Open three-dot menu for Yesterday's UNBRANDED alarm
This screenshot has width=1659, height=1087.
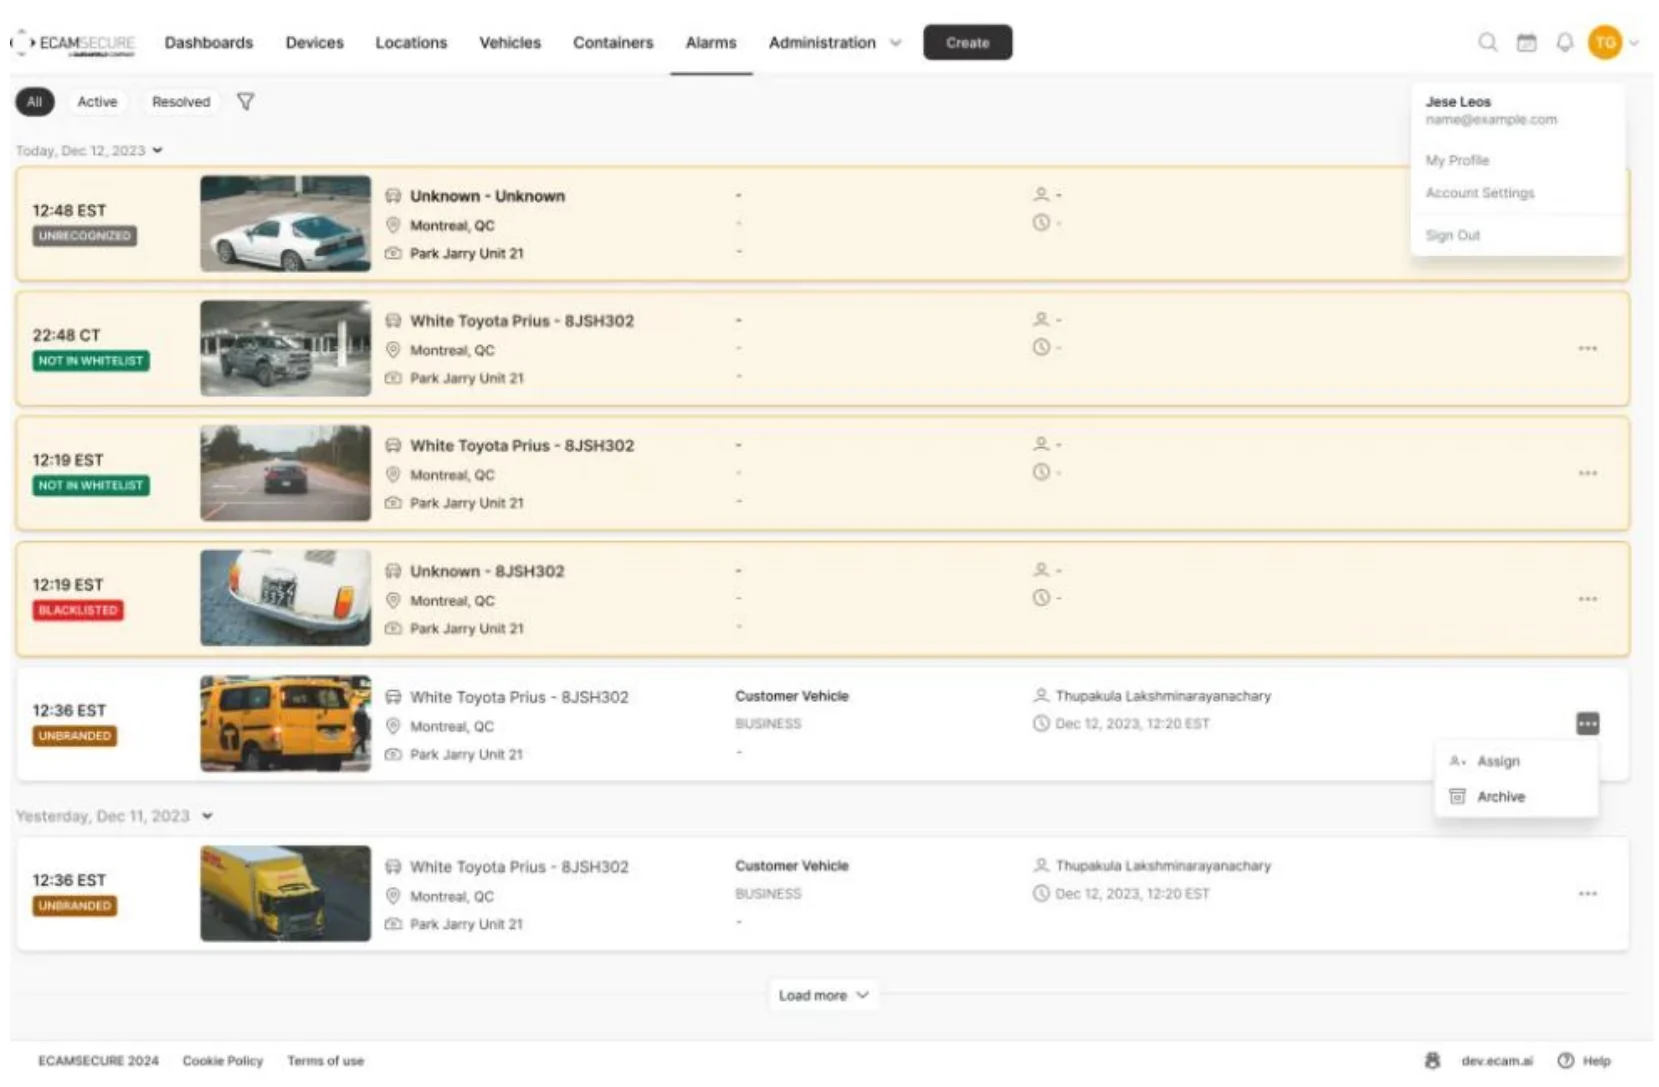click(1587, 894)
